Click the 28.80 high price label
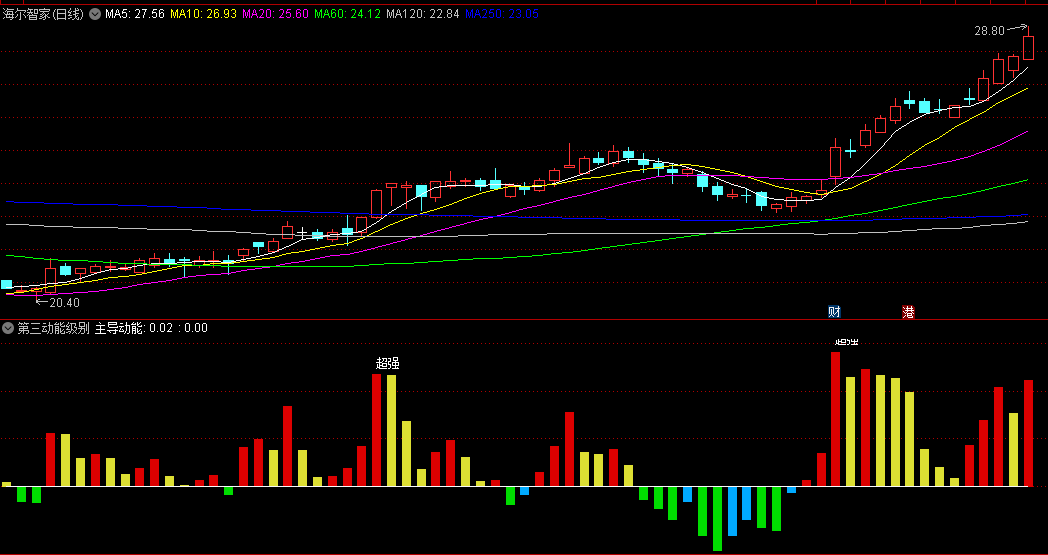Image resolution: width=1048 pixels, height=555 pixels. point(989,31)
